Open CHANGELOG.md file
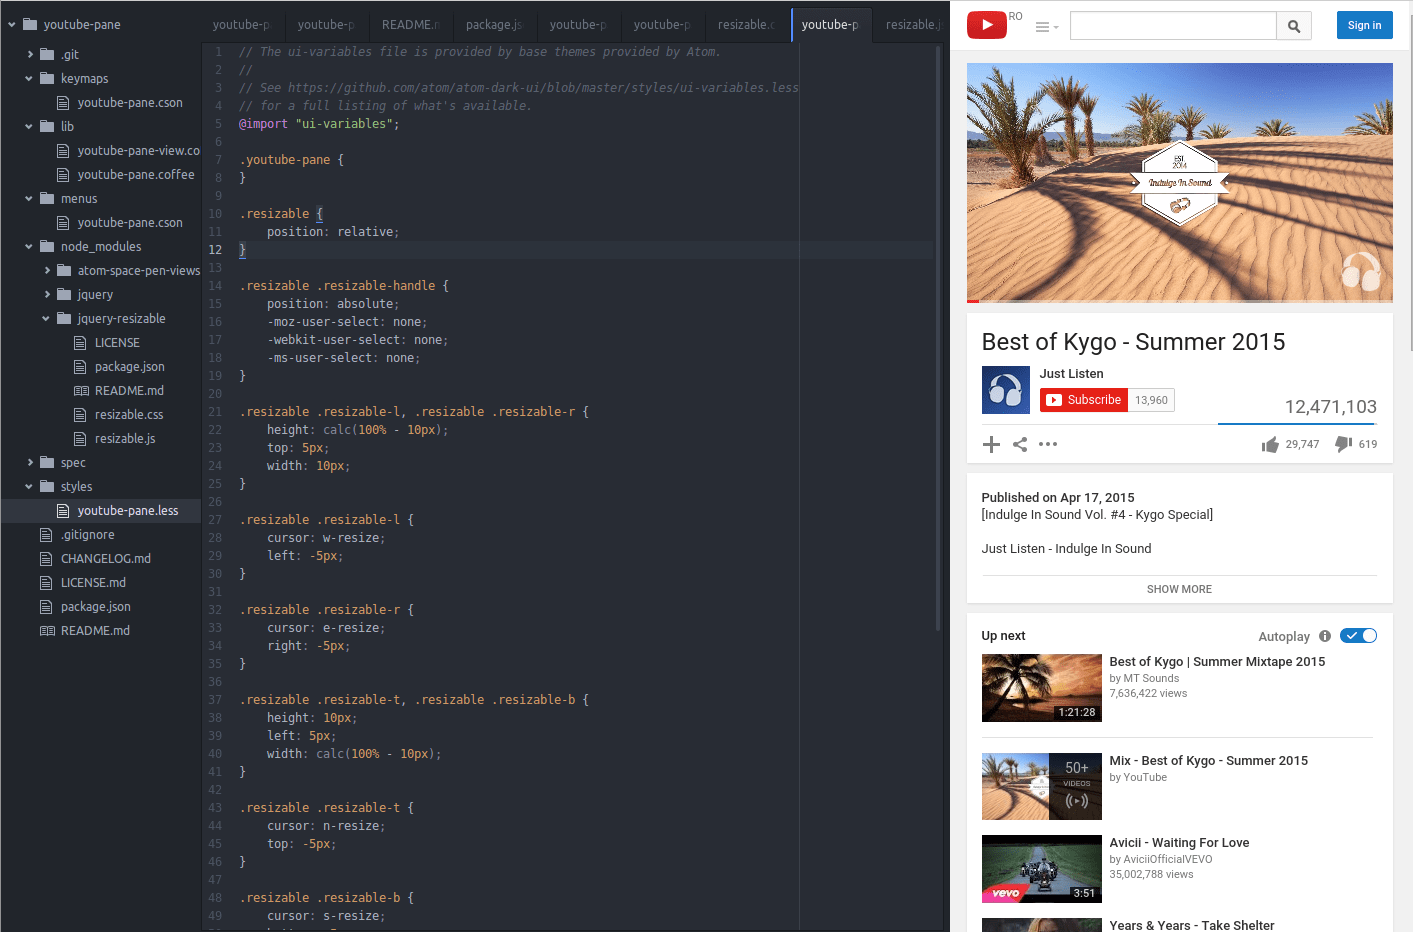 click(95, 558)
